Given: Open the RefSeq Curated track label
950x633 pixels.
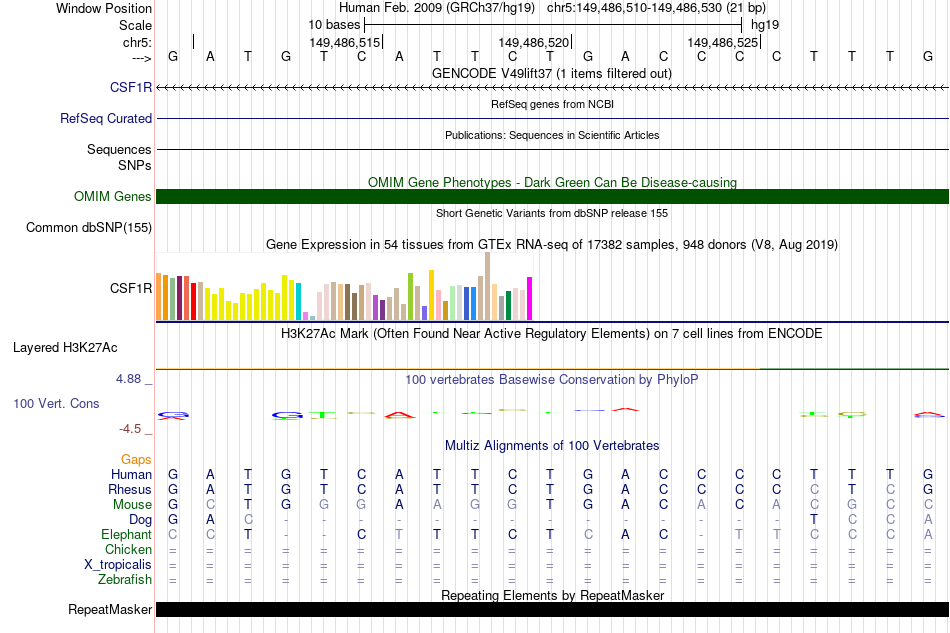Looking at the screenshot, I should coord(106,118).
